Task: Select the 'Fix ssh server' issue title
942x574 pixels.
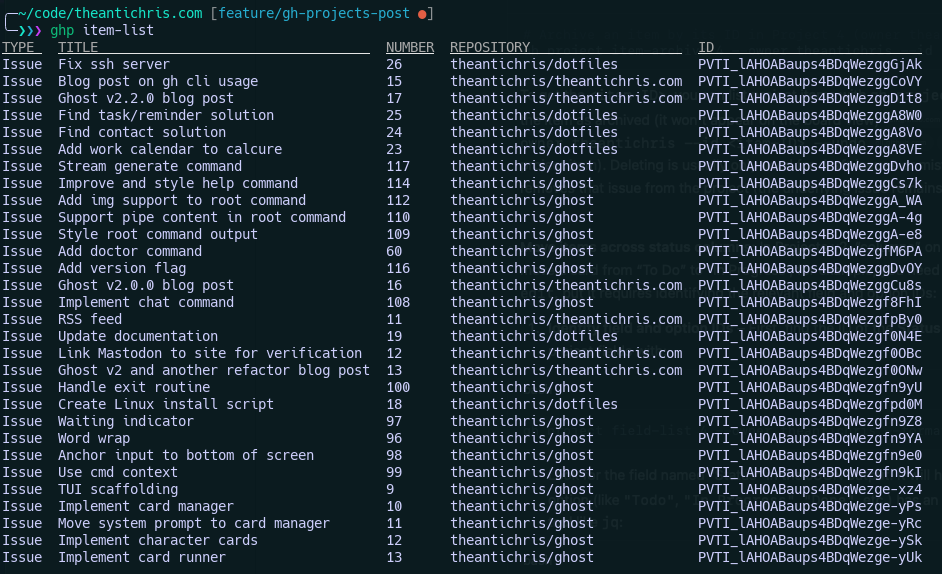Action: tap(114, 64)
